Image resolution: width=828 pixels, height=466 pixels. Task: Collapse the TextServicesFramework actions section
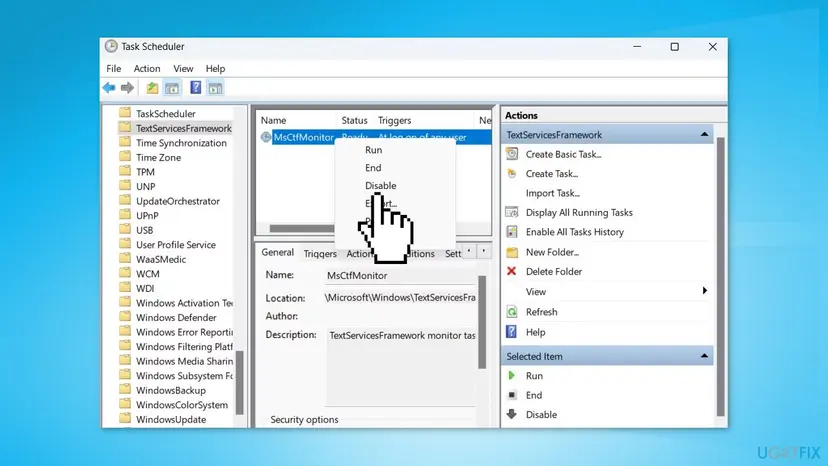[x=704, y=135]
